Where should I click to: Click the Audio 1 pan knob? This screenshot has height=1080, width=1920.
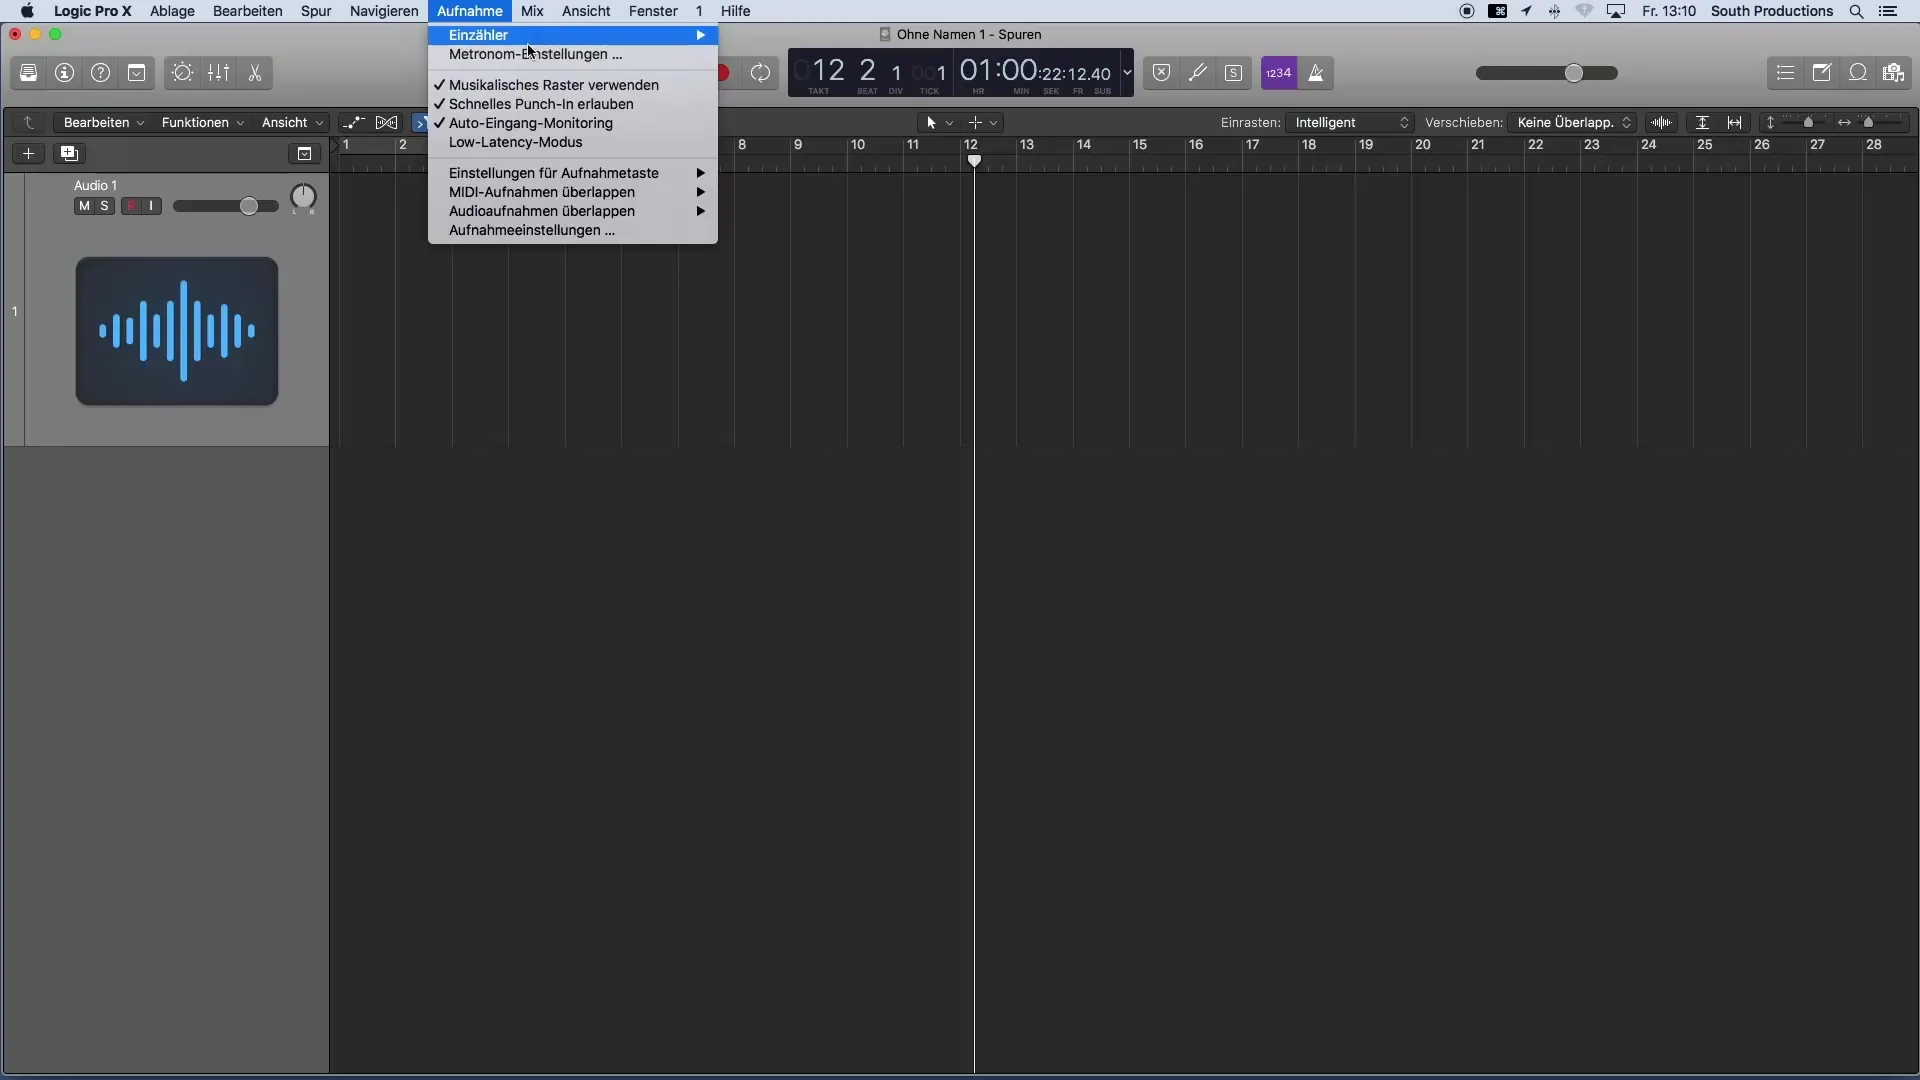click(x=303, y=198)
